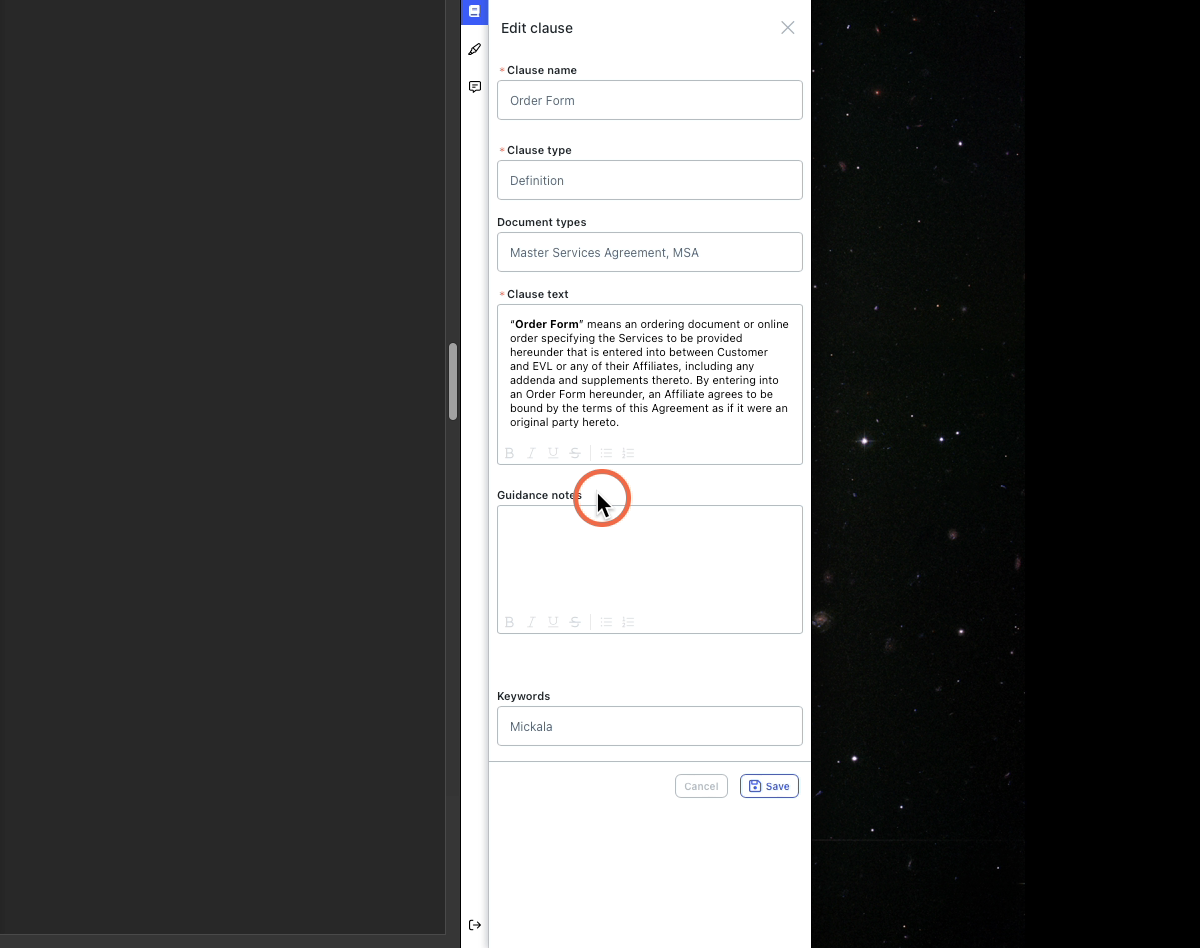The width and height of the screenshot is (1200, 948).
Task: Toggle bold in Clause text toolbar
Action: [x=509, y=453]
